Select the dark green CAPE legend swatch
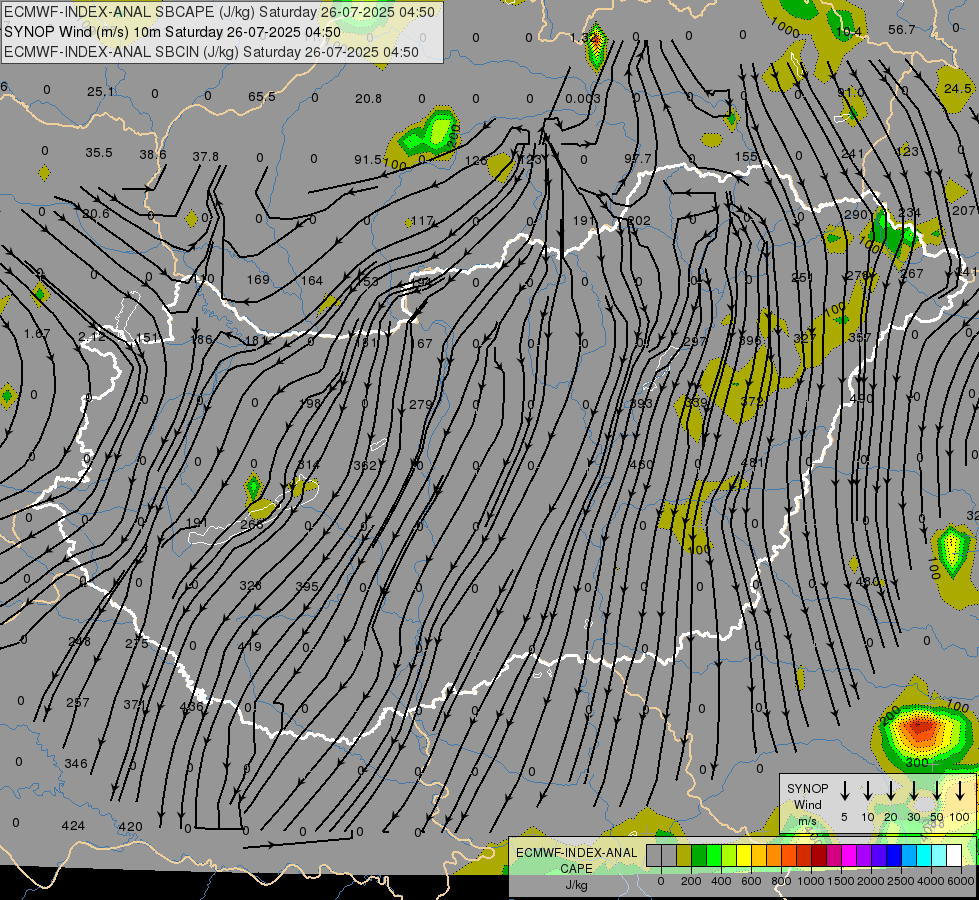This screenshot has height=900, width=979. 699,855
